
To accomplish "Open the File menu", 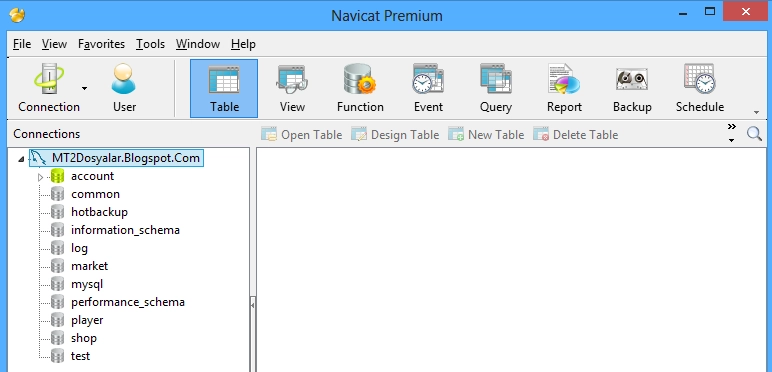I will pos(22,44).
